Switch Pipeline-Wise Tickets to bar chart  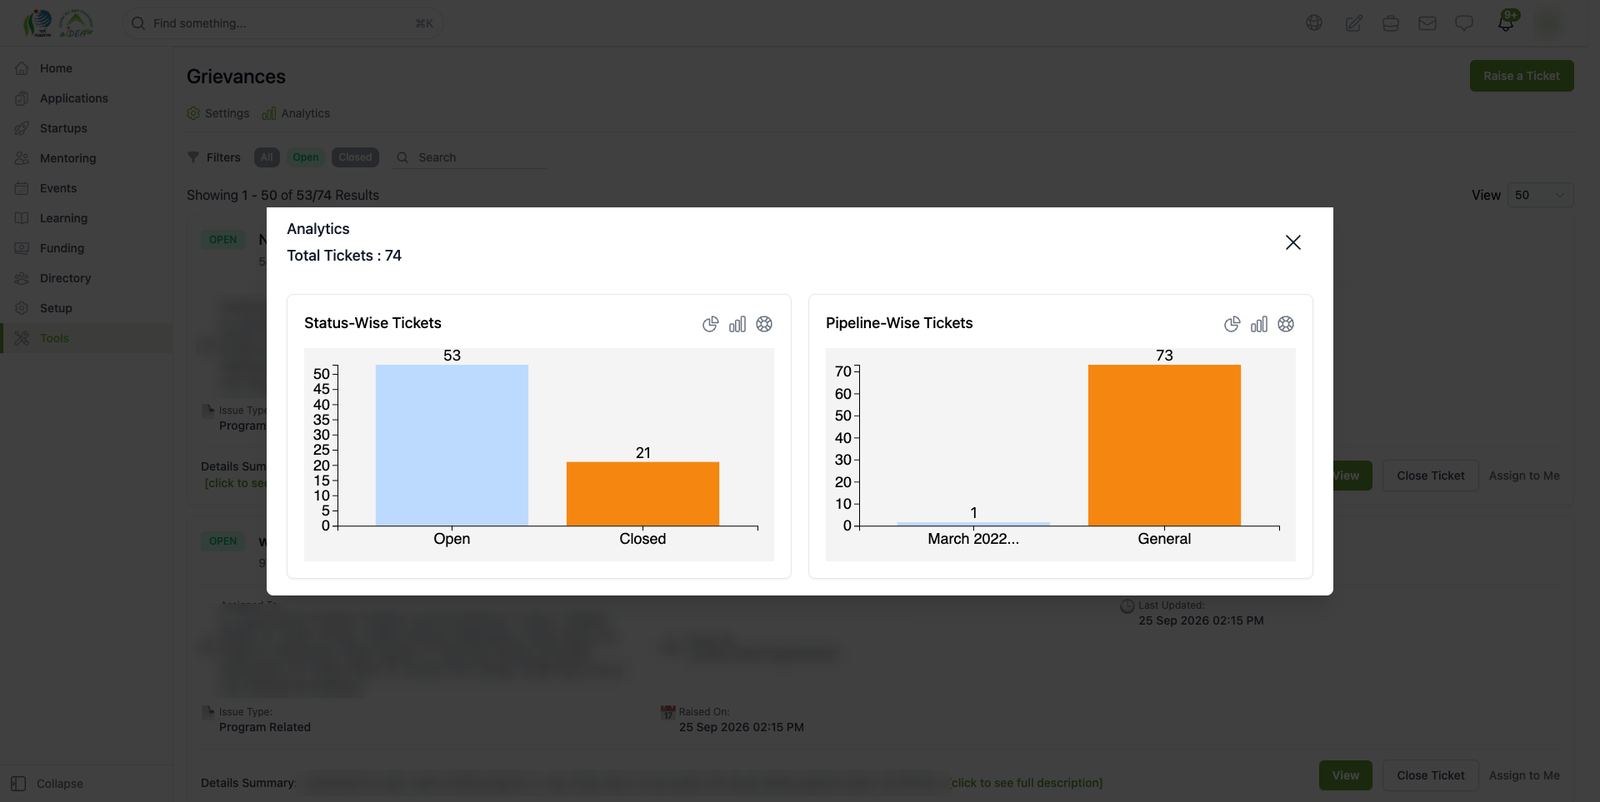pos(1259,324)
